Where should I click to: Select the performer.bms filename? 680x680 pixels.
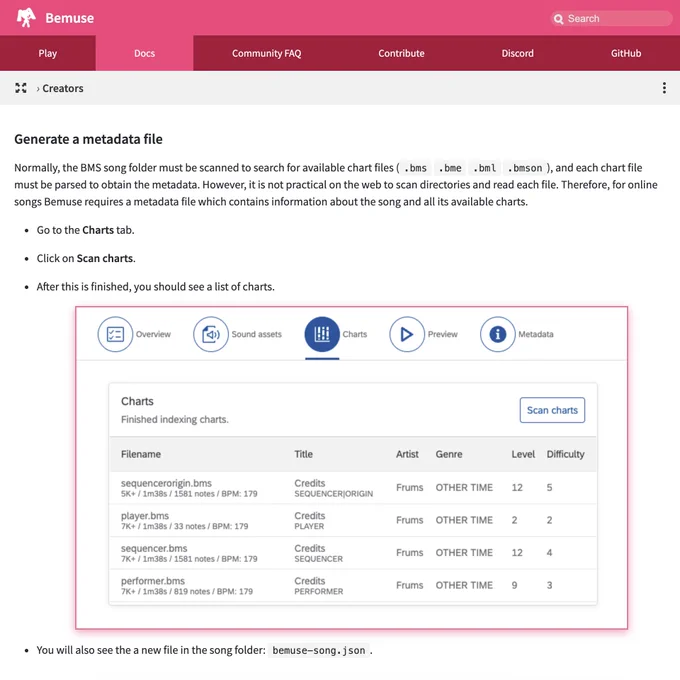click(x=153, y=581)
